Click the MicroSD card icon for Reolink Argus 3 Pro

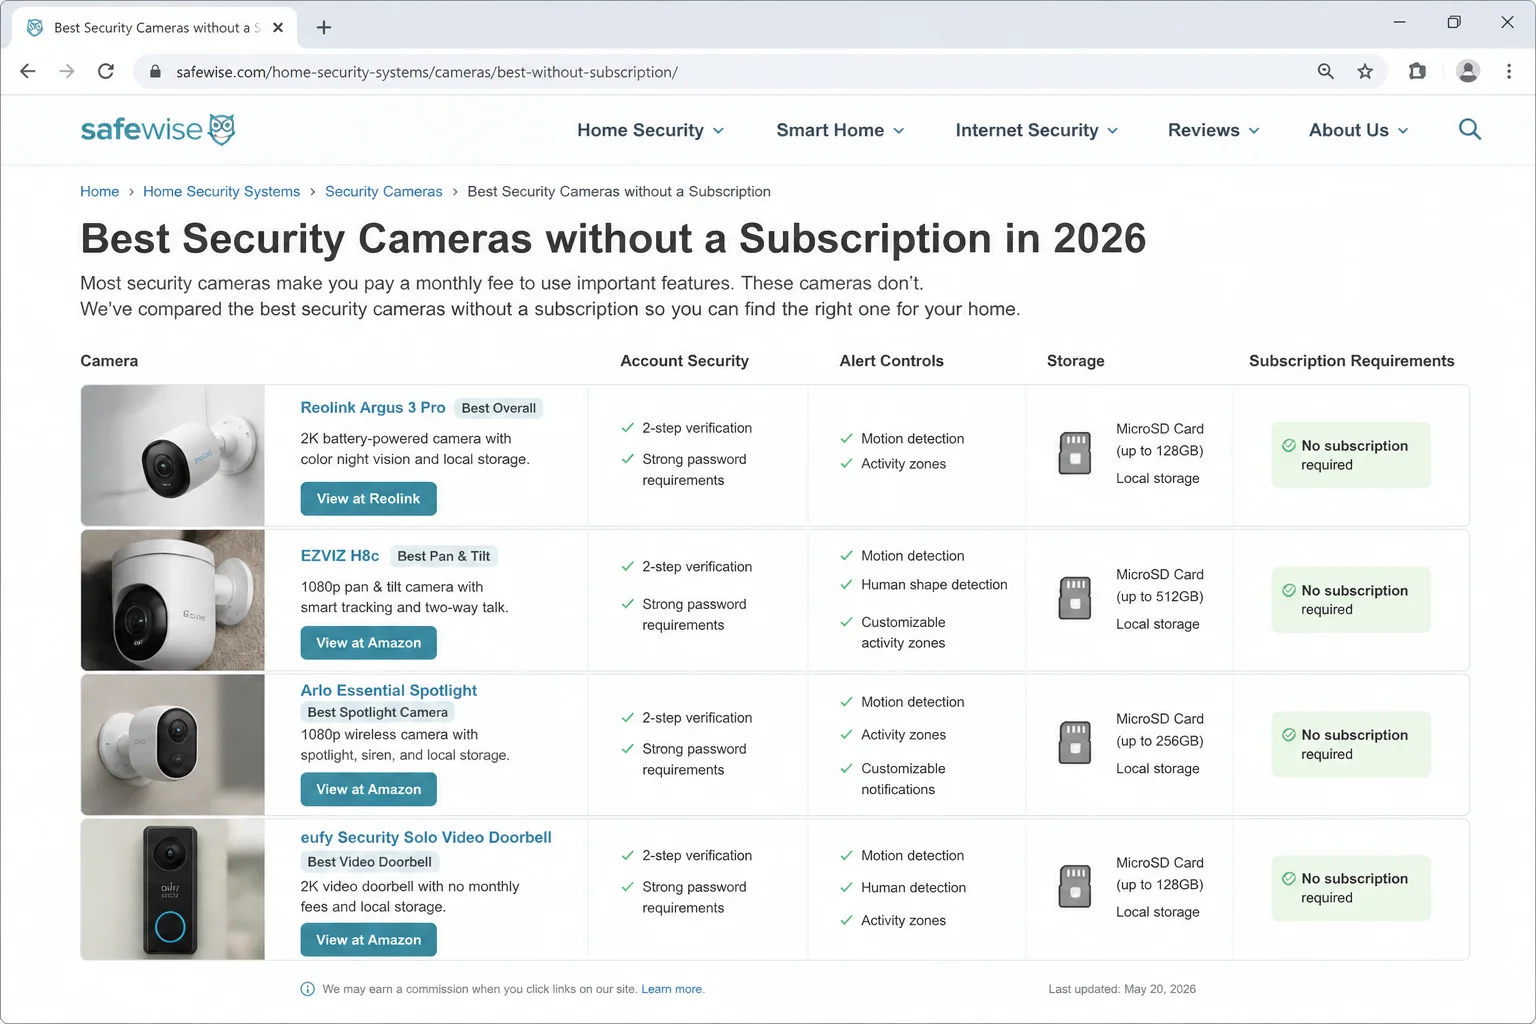coord(1075,454)
